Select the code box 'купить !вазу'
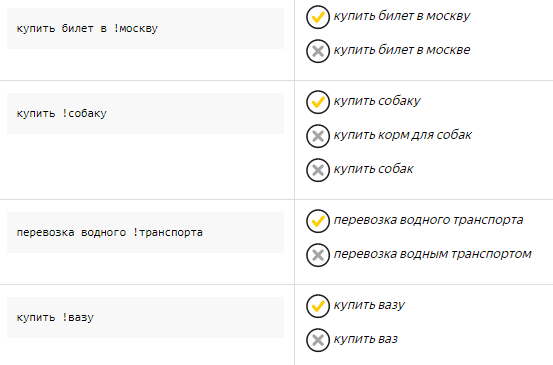 point(145,317)
